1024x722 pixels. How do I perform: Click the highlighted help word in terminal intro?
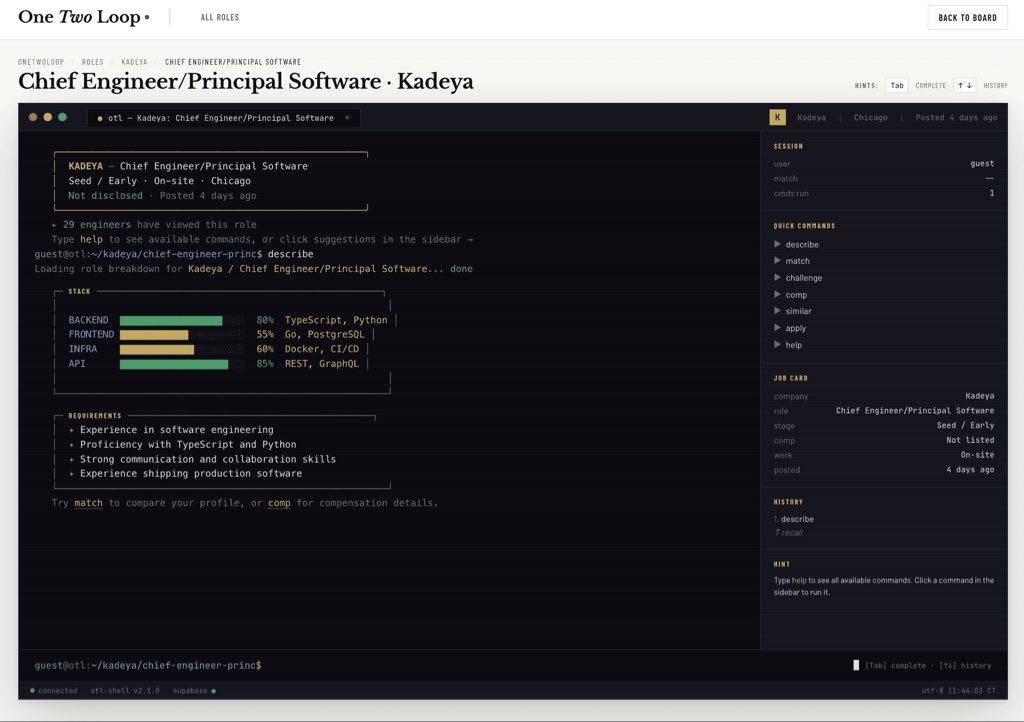pos(91,240)
